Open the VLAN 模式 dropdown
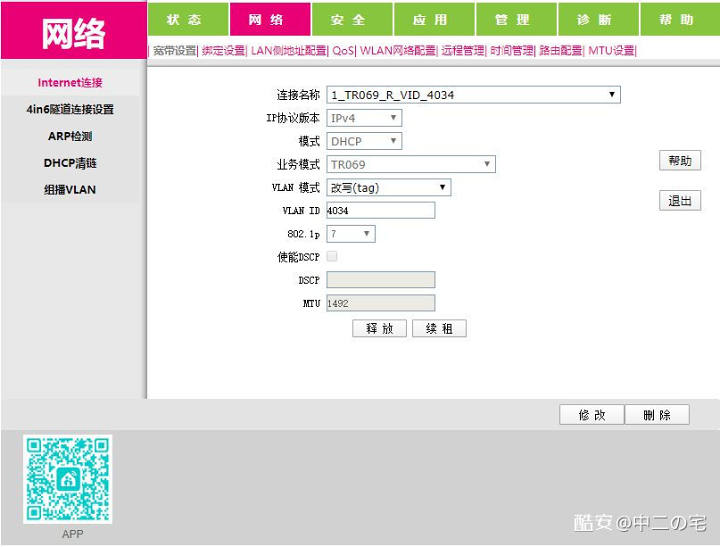The height and width of the screenshot is (547, 720). click(x=389, y=187)
